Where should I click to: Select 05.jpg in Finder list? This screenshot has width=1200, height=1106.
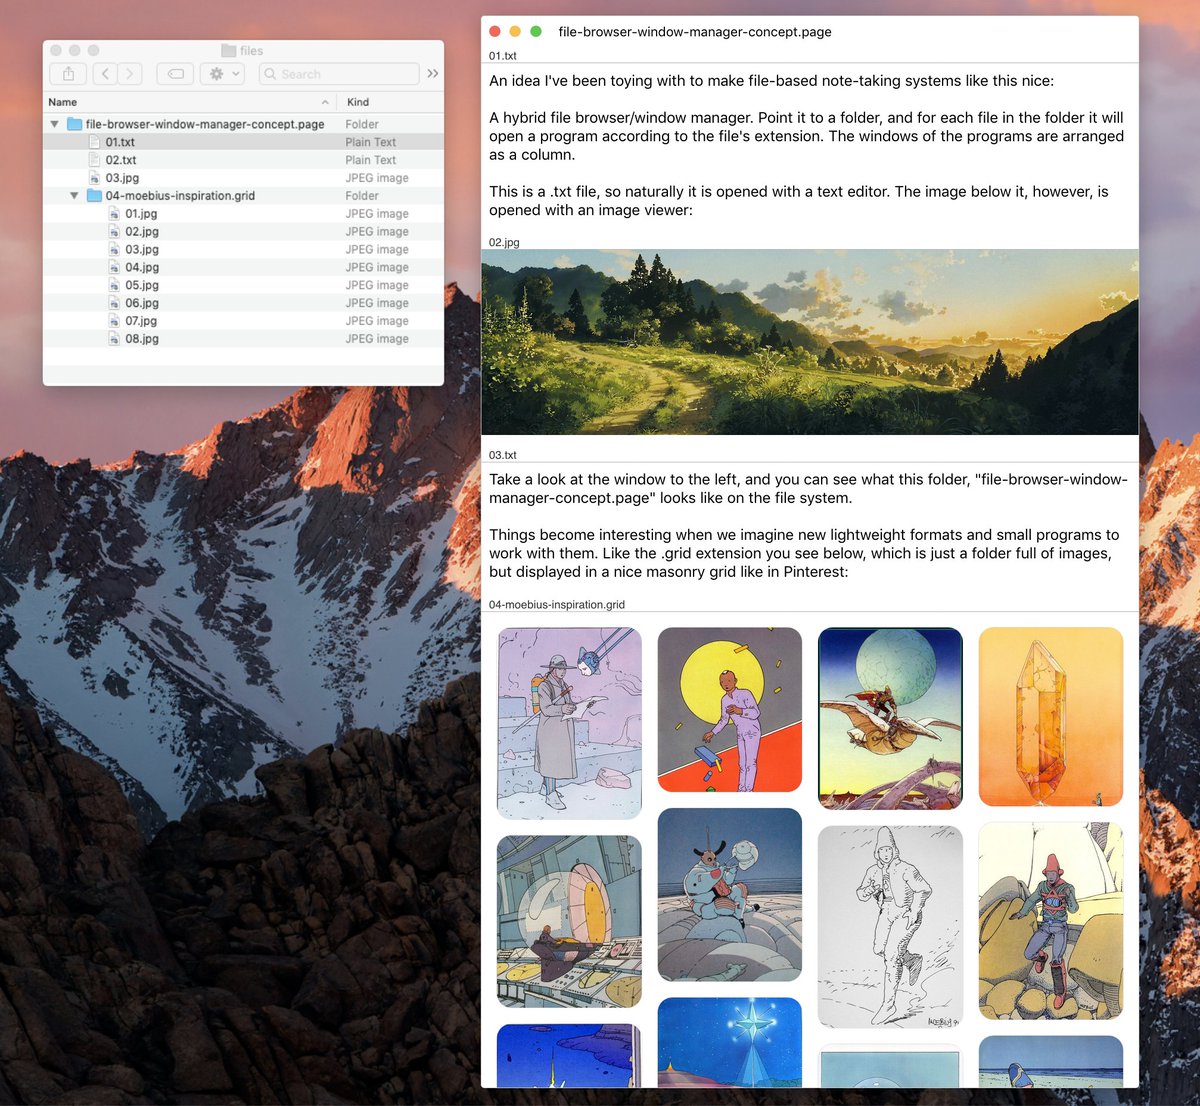point(243,286)
